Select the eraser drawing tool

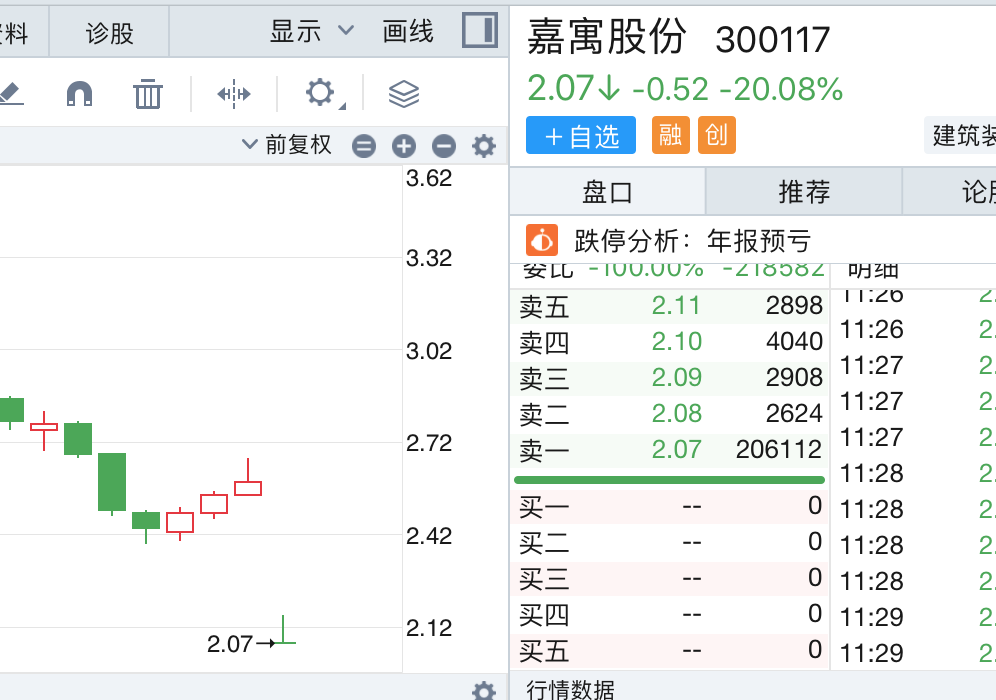pyautogui.click(x=10, y=94)
